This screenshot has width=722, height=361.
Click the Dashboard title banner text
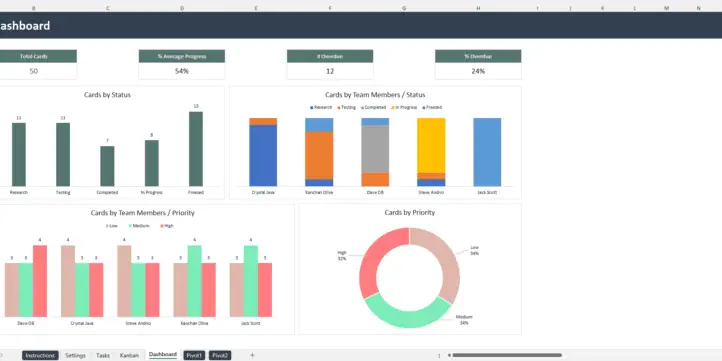pyautogui.click(x=25, y=26)
